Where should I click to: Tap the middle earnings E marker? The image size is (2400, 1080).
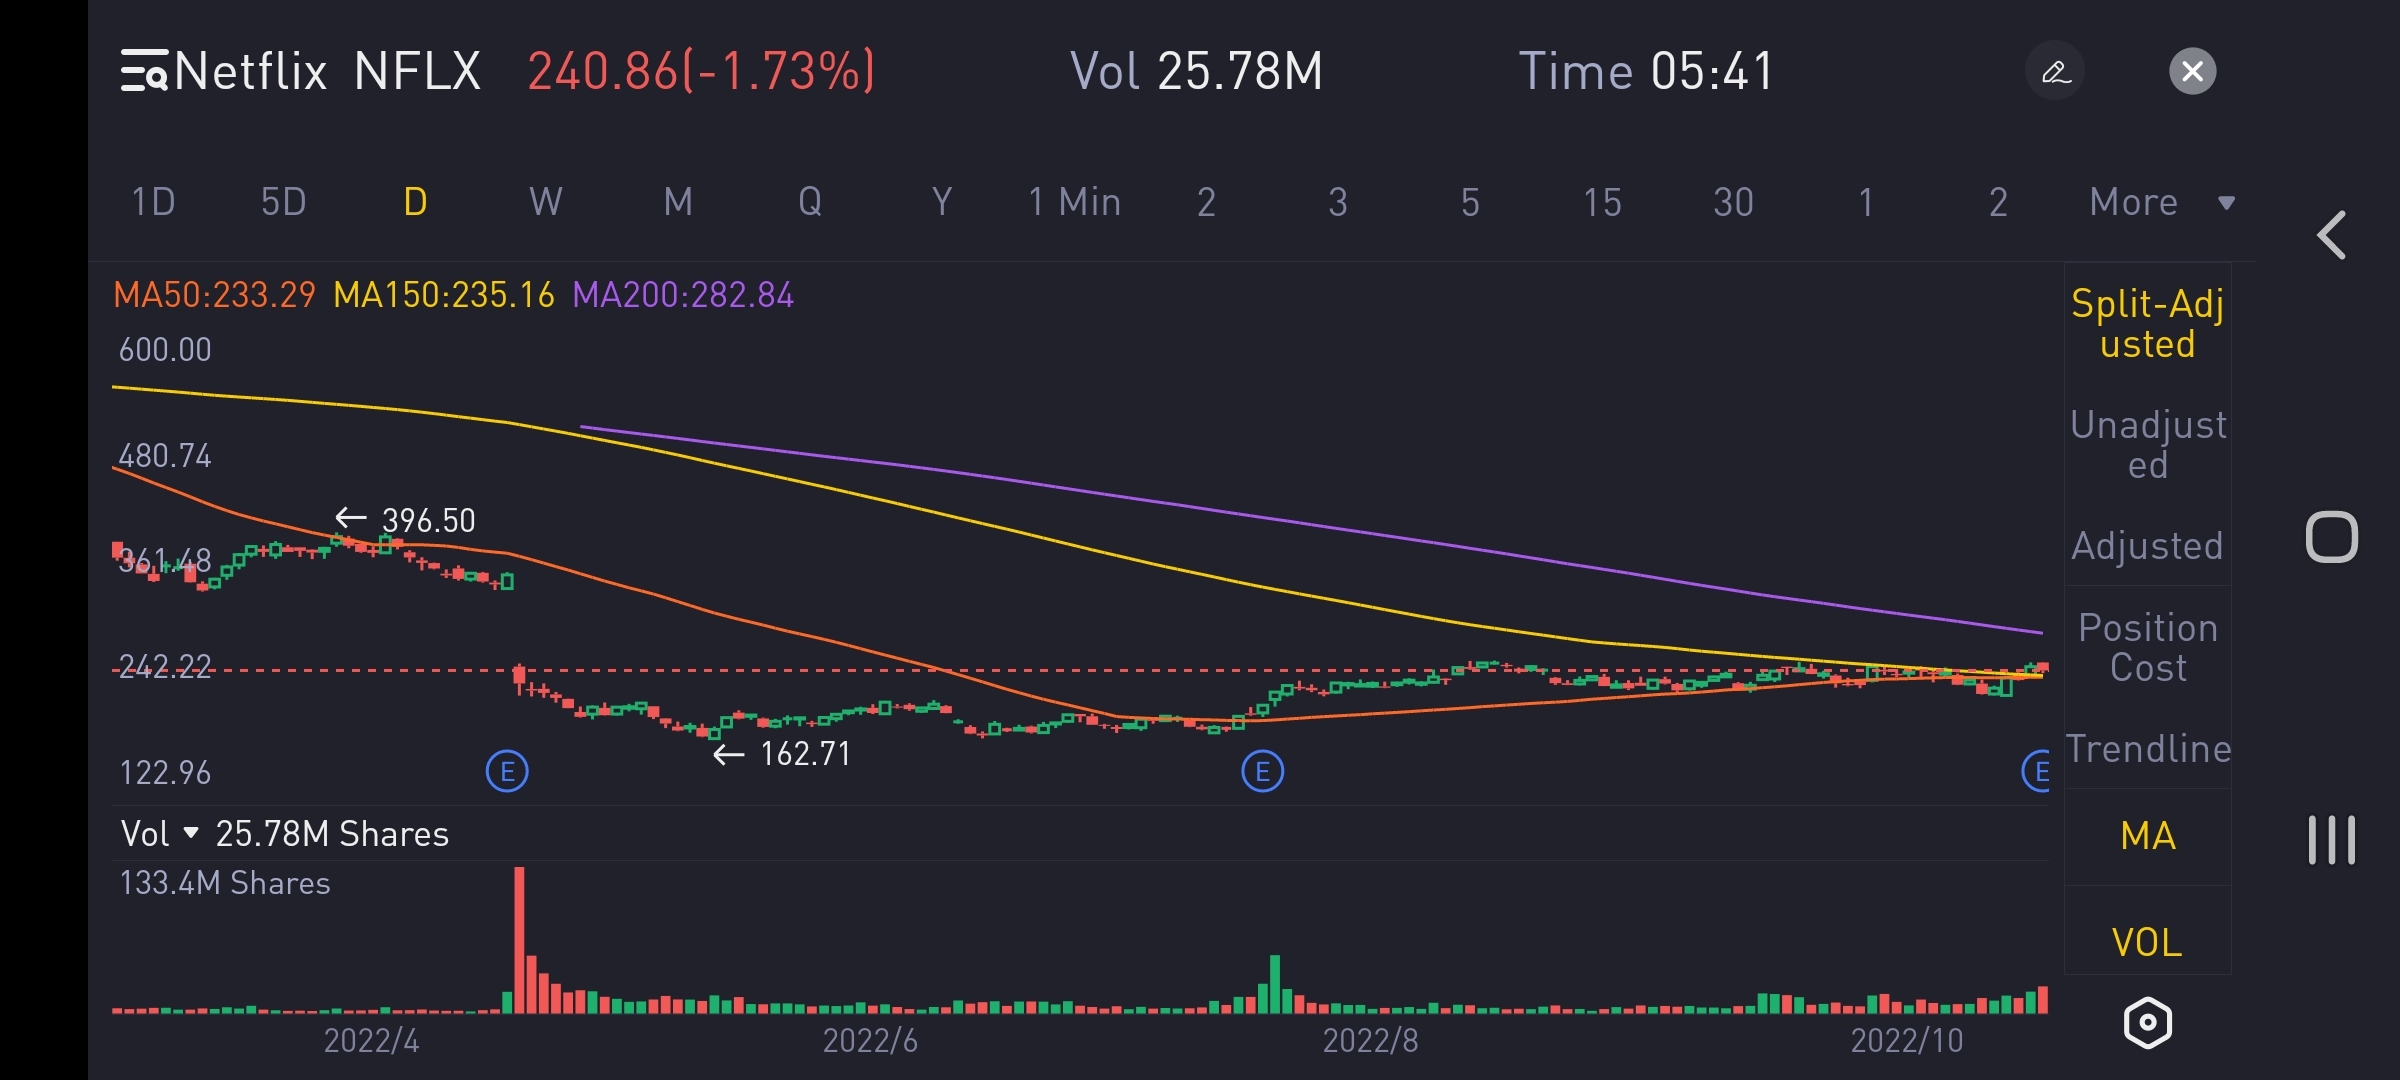tap(1262, 772)
